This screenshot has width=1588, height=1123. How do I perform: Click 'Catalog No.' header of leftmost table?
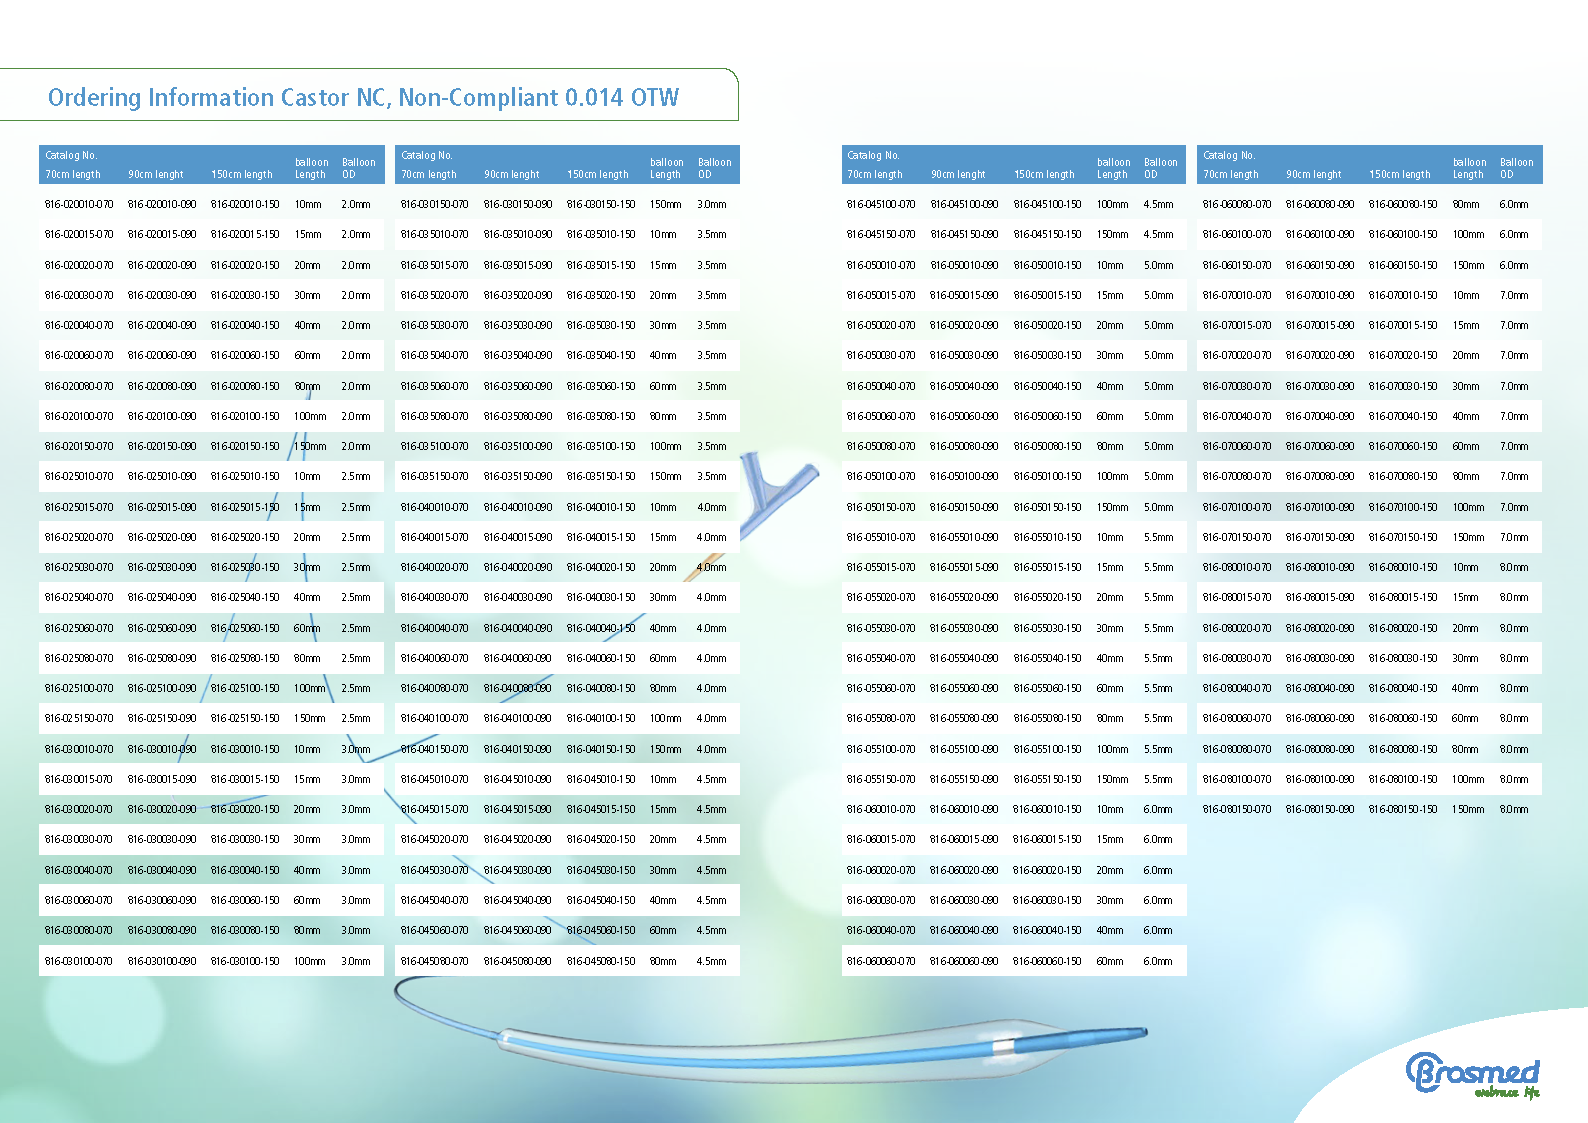click(x=71, y=155)
